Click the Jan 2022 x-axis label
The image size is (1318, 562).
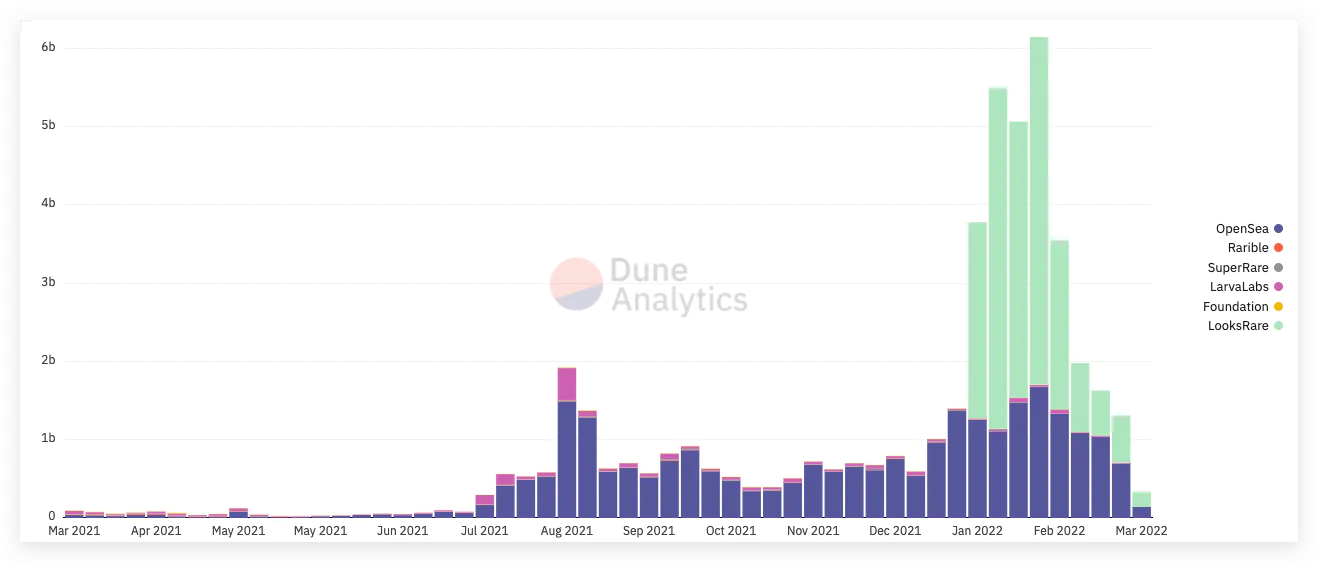click(977, 531)
